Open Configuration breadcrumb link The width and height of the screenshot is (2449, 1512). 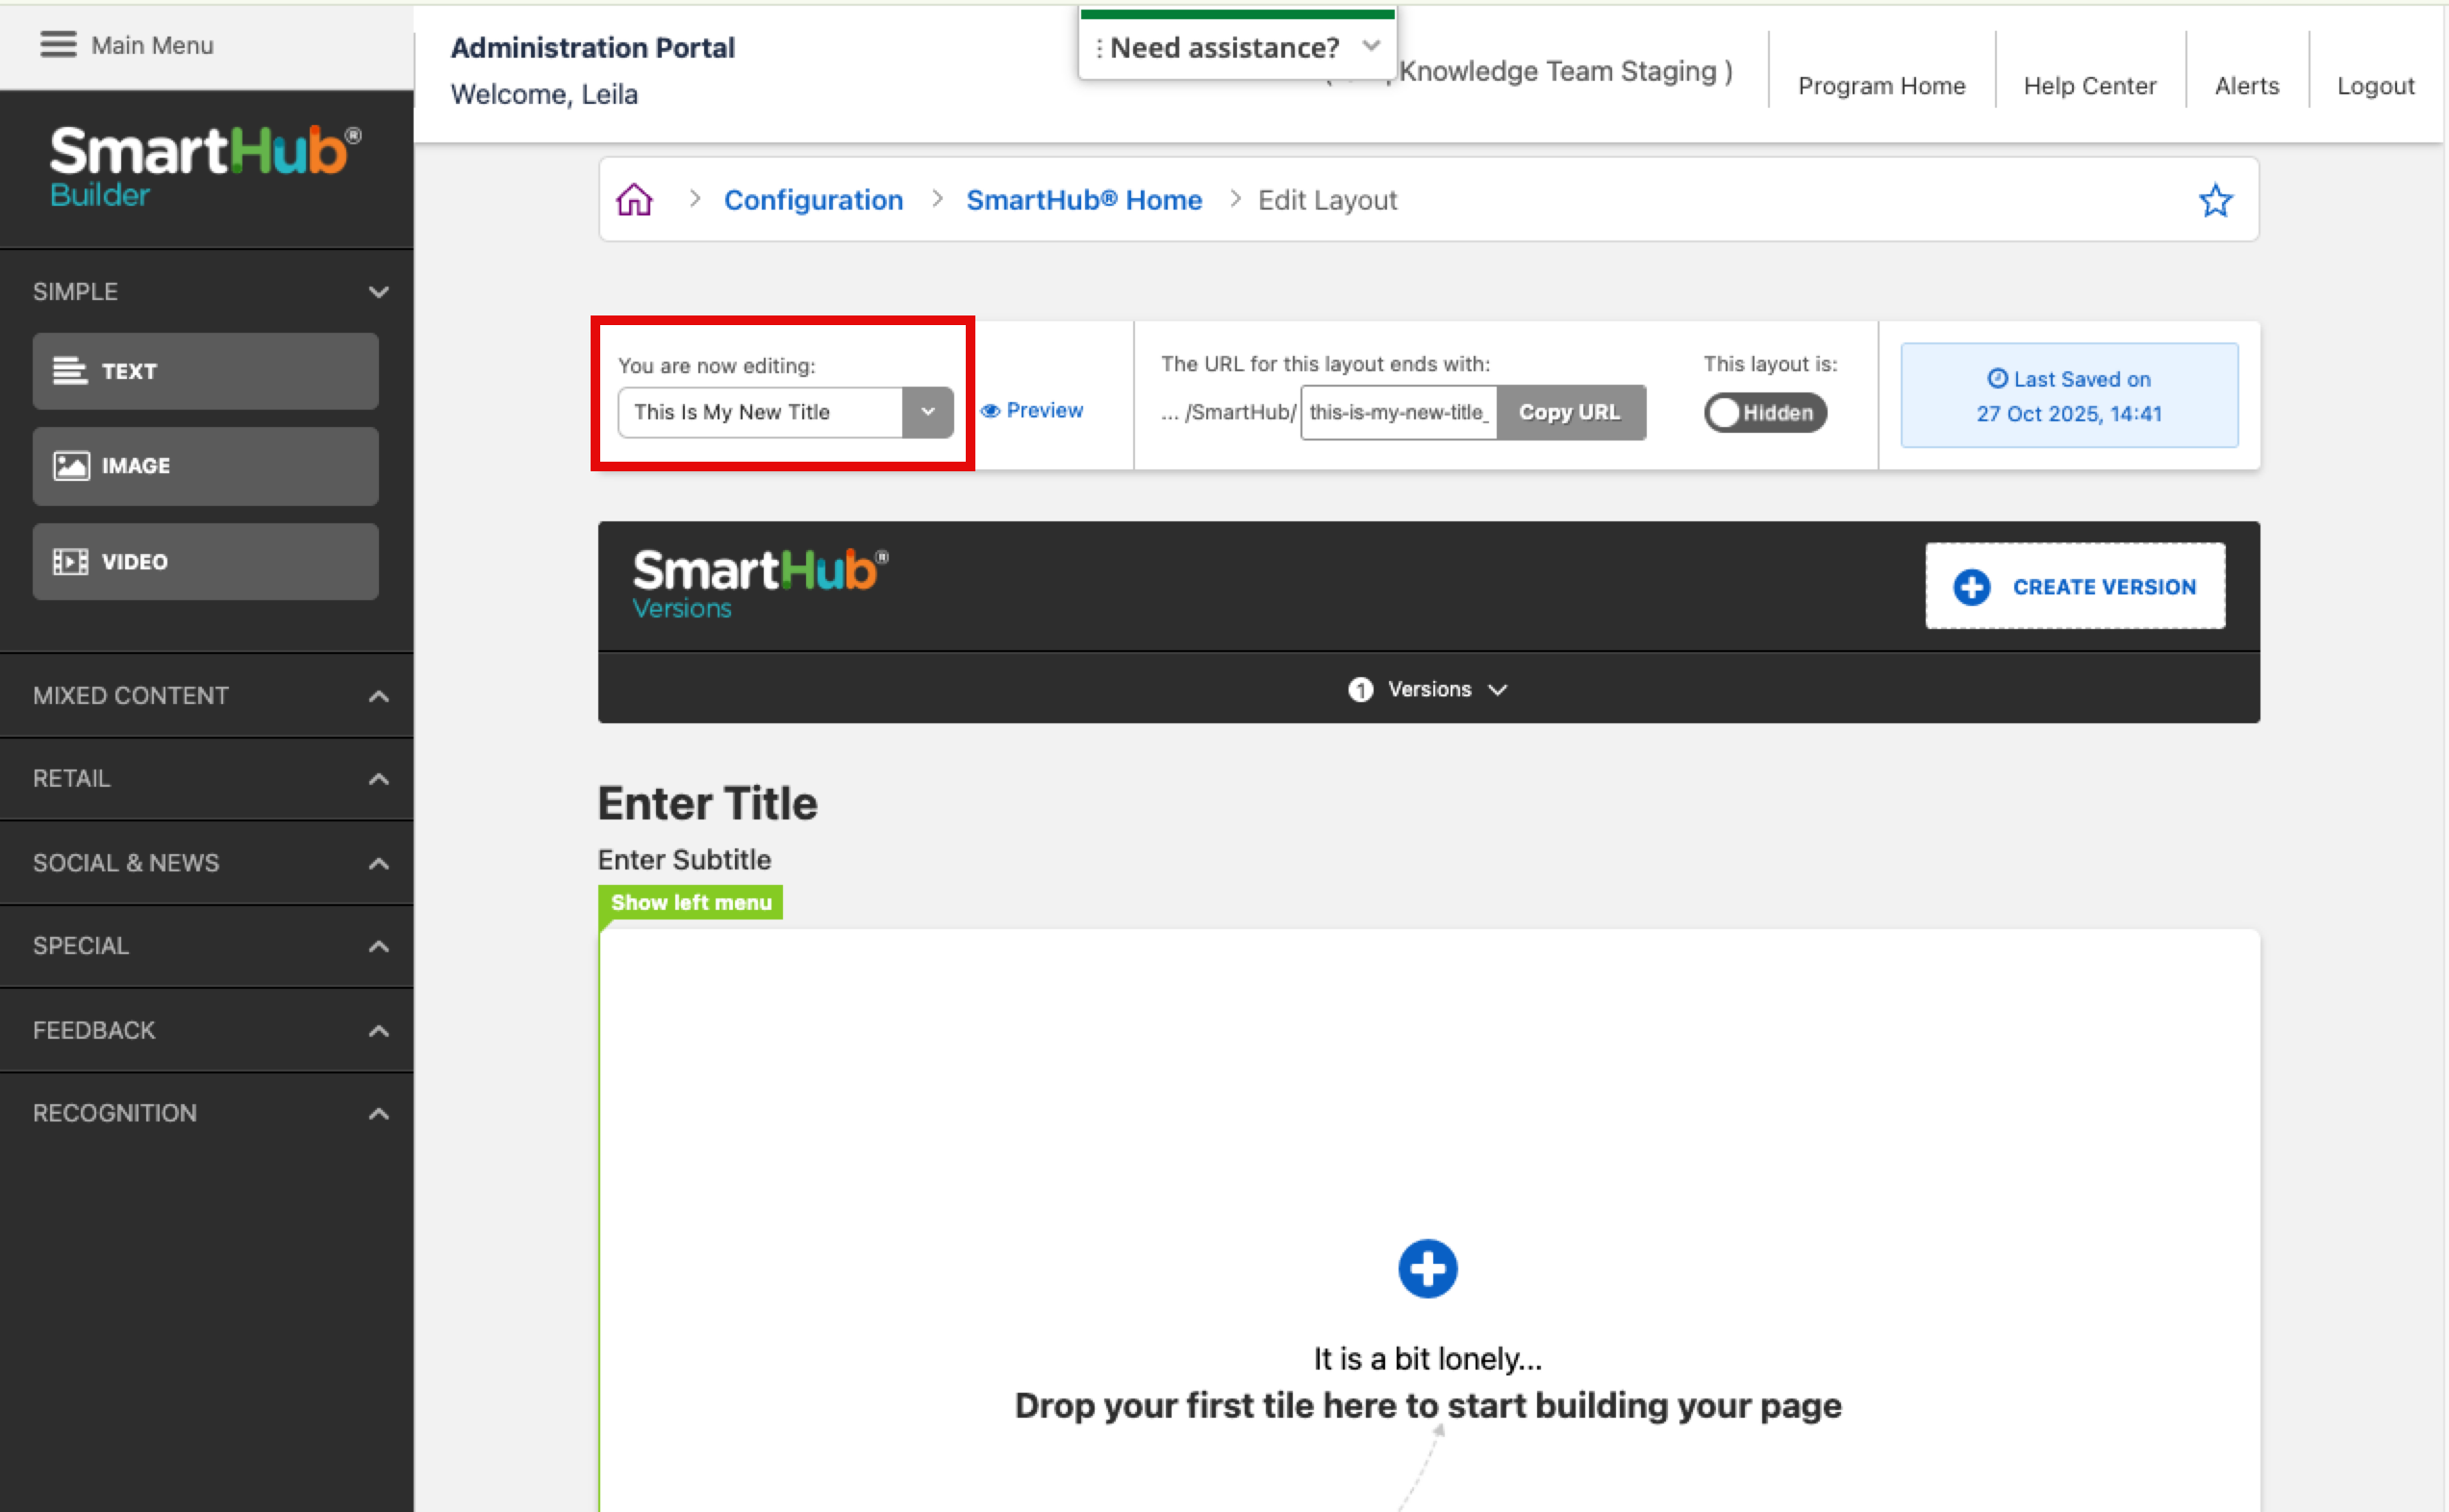pyautogui.click(x=813, y=200)
